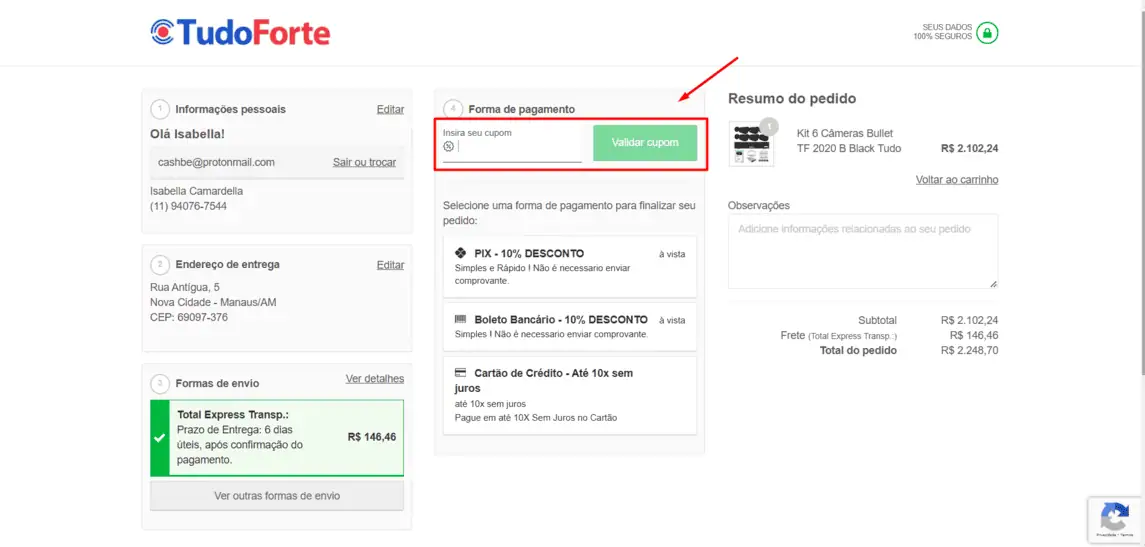Screen dimensions: 1145x547
Task: Click Editar for Endereço de entrega
Action: coord(390,265)
